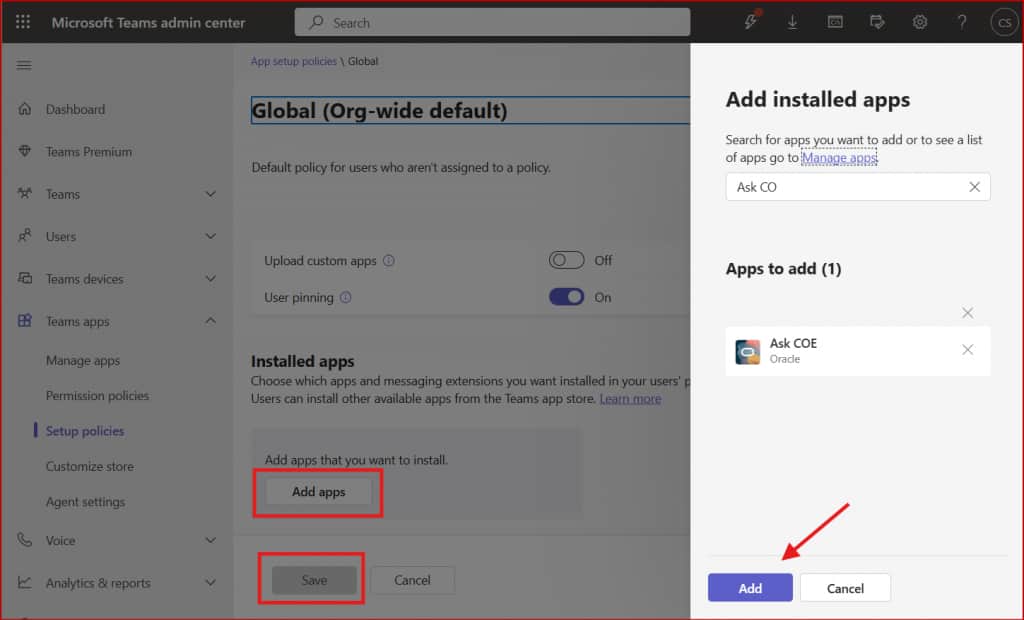Go to Dashboard in sidebar
Image resolution: width=1024 pixels, height=620 pixels.
75,109
